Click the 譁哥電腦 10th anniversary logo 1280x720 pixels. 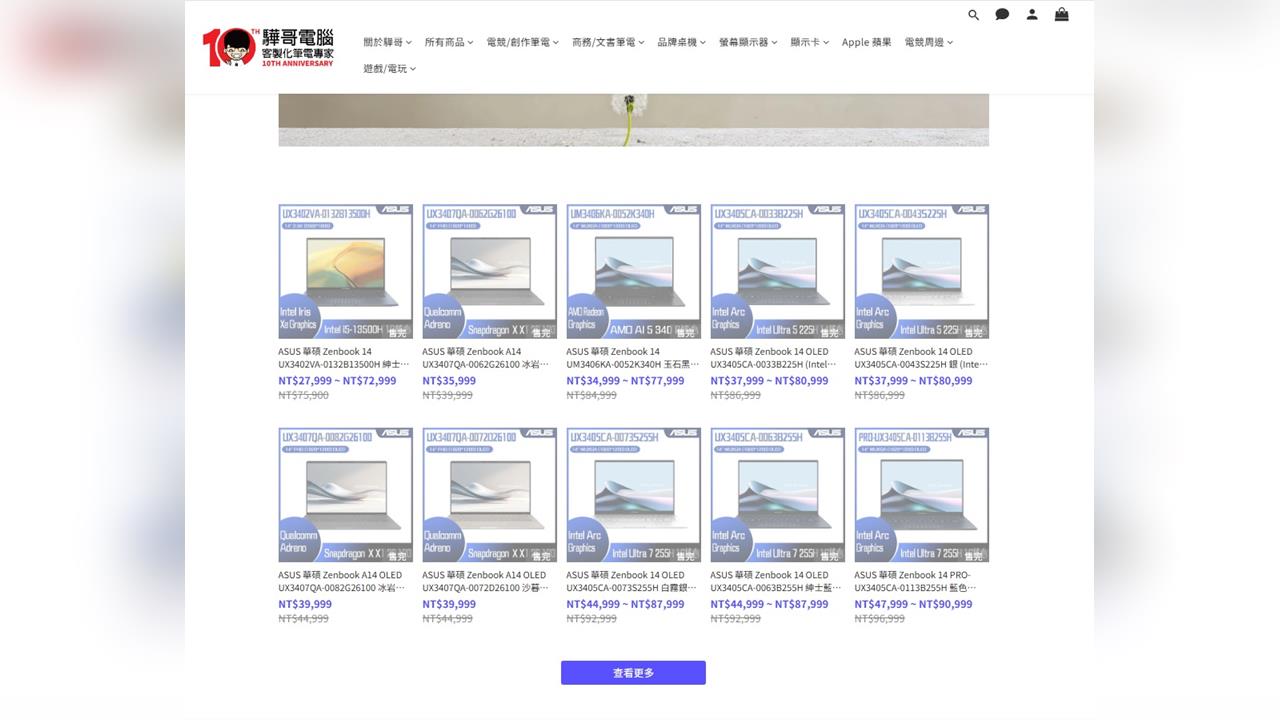pos(268,46)
